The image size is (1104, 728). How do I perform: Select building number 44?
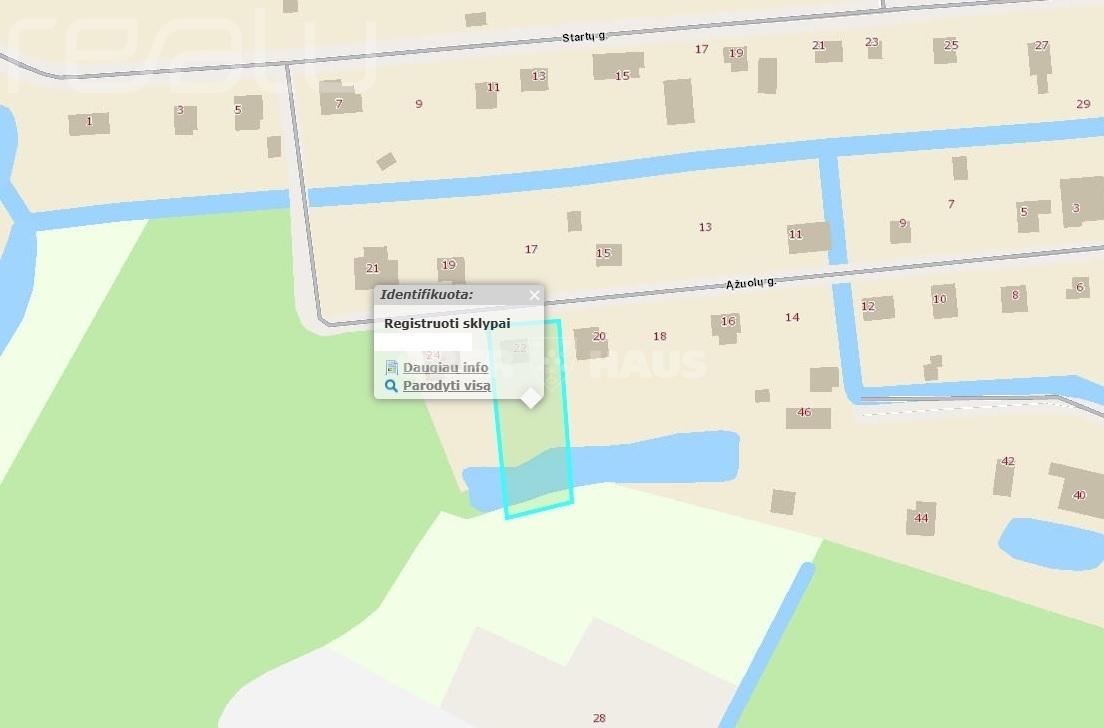point(921,518)
